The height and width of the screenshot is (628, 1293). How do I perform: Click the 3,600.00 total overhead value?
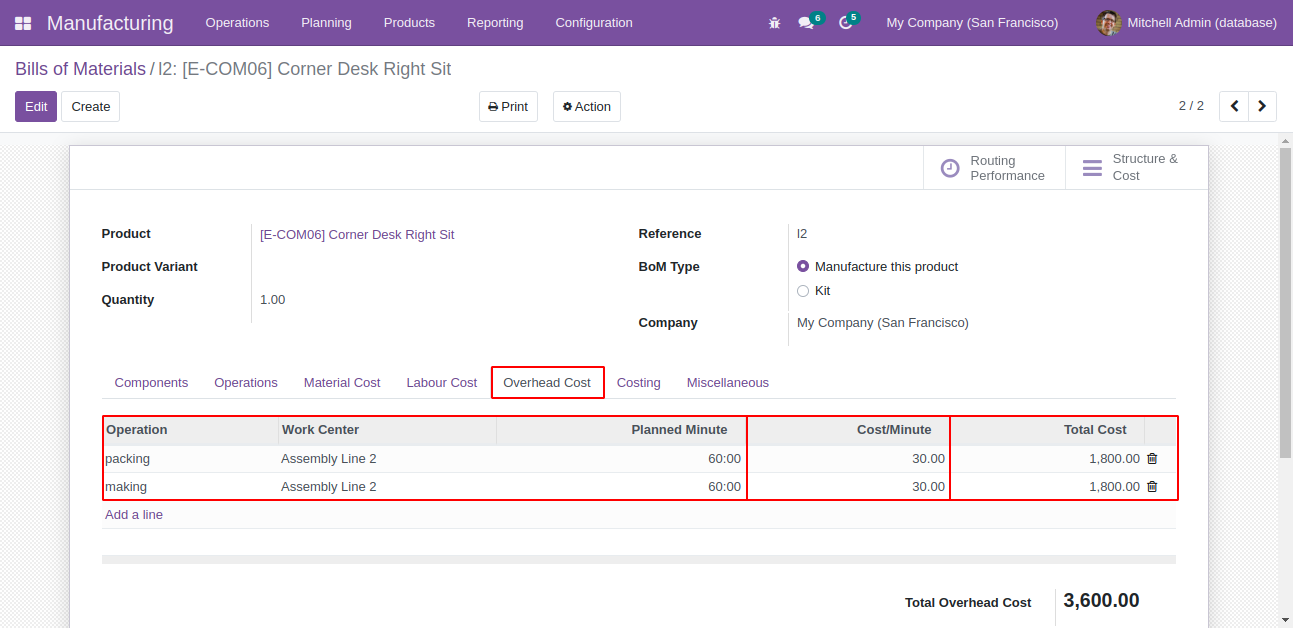(x=1101, y=601)
